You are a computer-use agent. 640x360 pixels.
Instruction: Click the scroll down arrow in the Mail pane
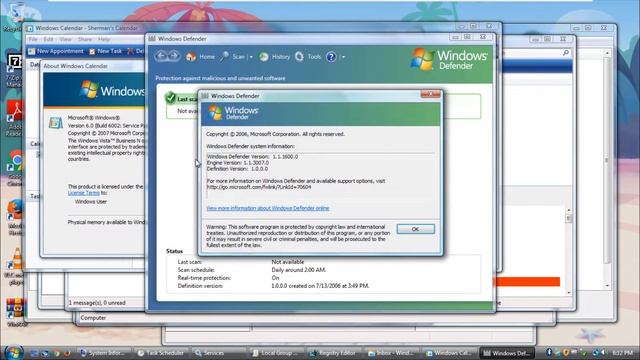pyautogui.click(x=569, y=293)
